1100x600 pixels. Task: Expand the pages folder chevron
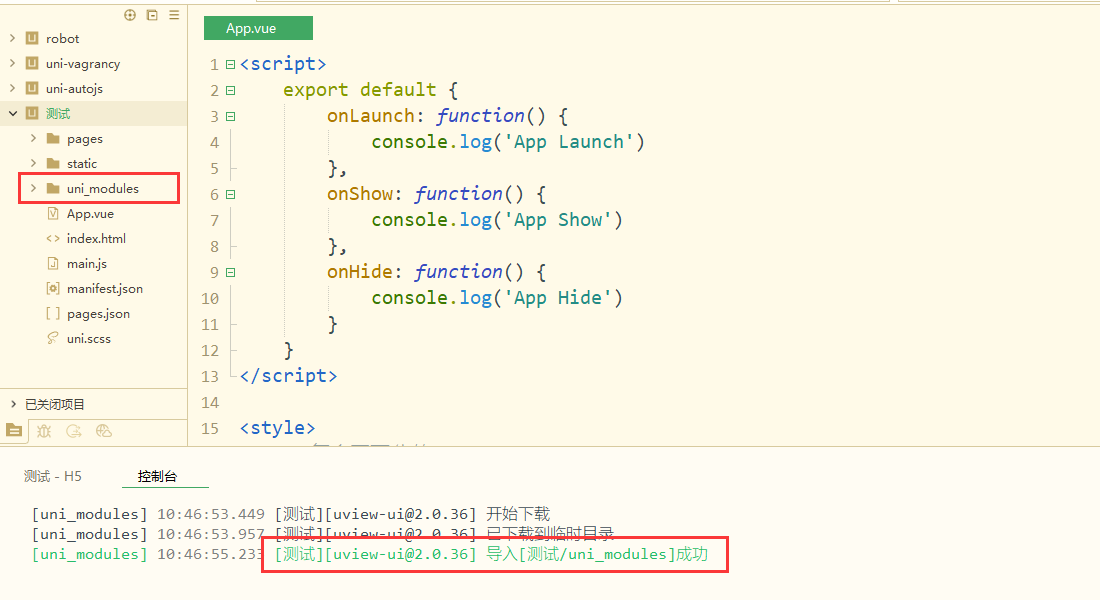coord(33,138)
